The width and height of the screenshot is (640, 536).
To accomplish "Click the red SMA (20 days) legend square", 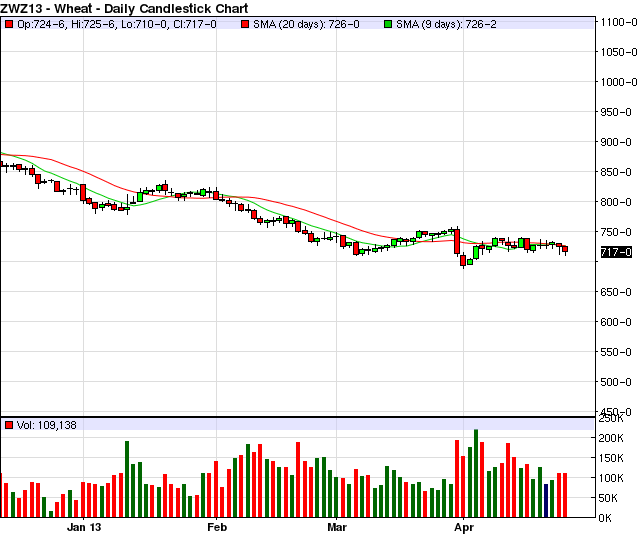I will tap(245, 24).
